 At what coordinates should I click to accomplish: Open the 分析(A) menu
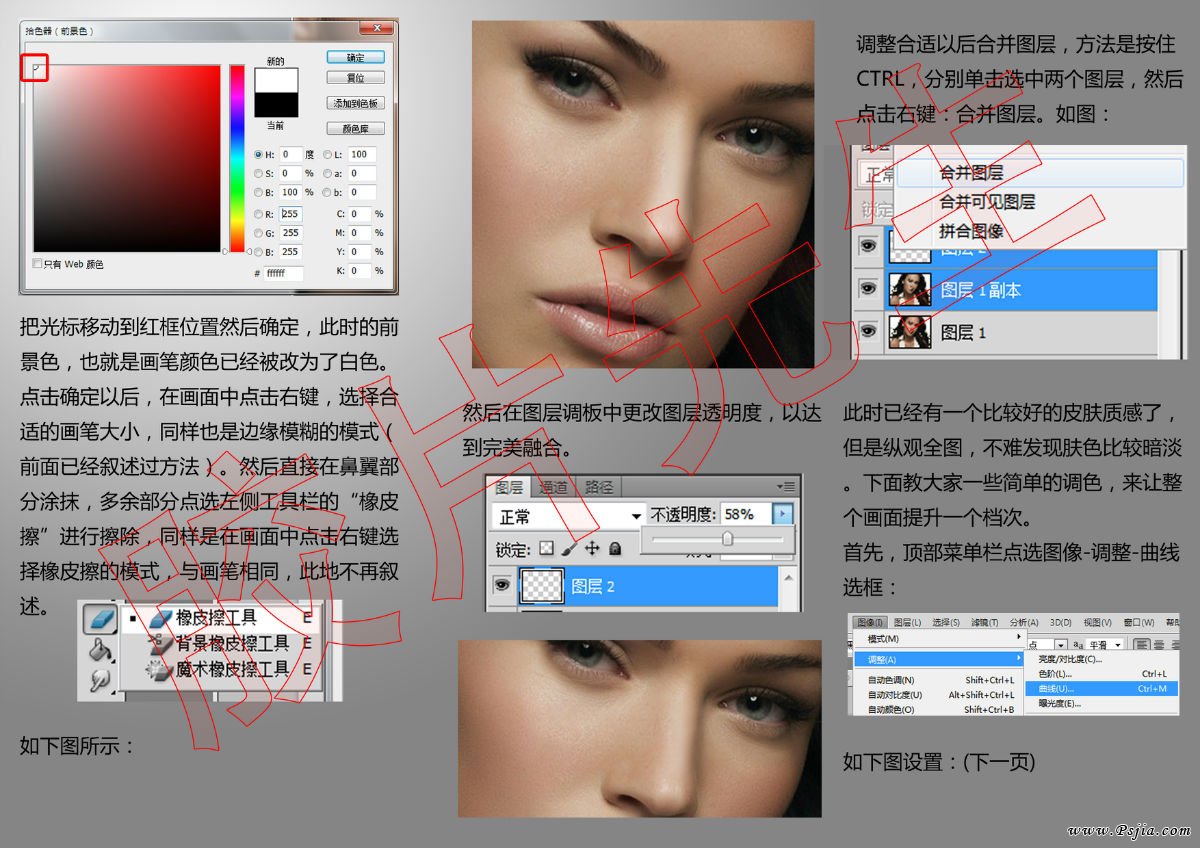[1025, 622]
